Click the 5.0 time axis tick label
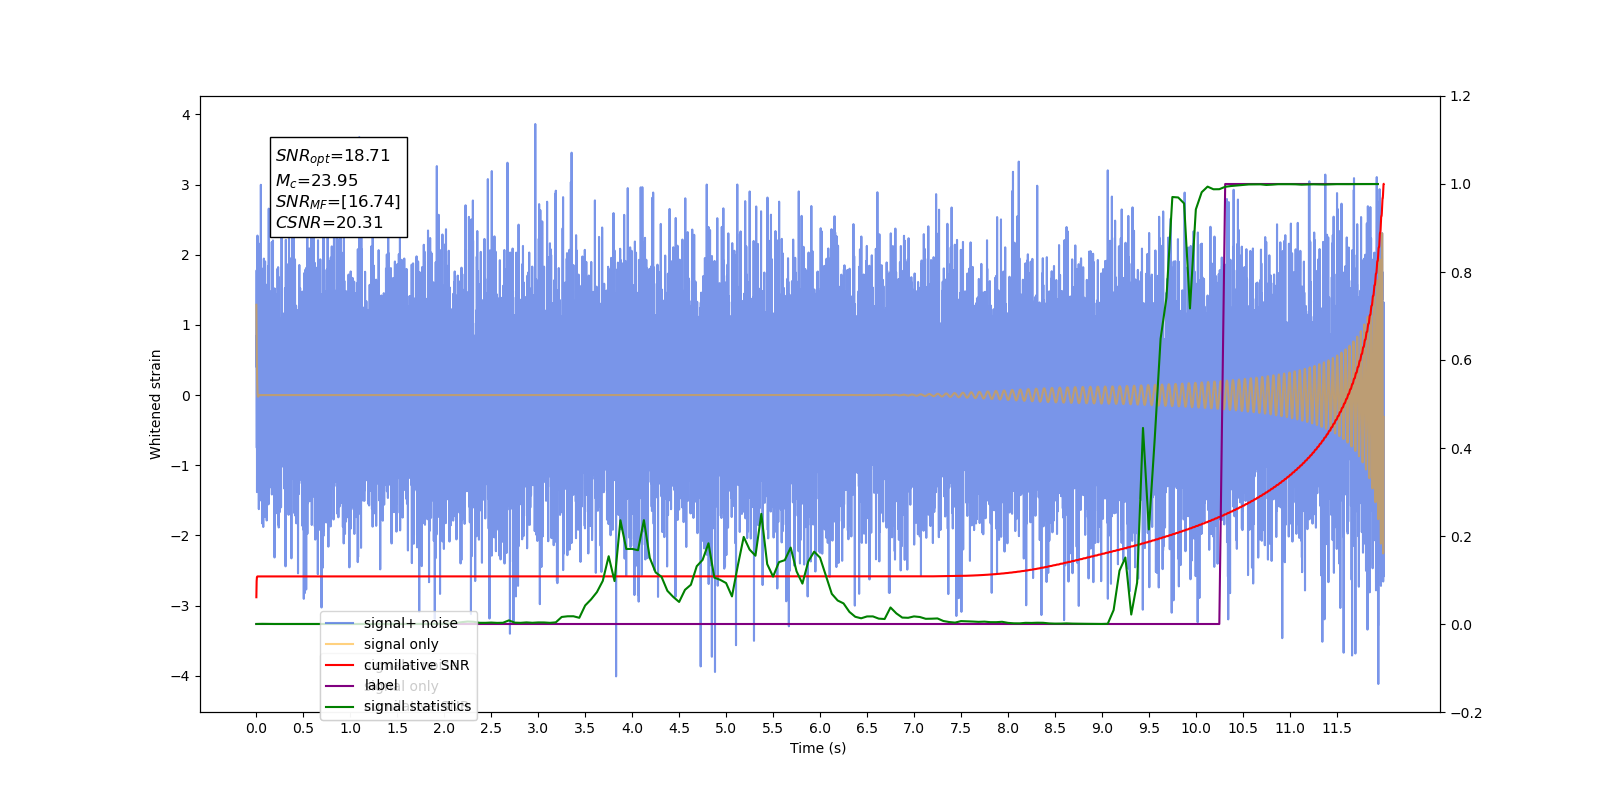1600x800 pixels. coord(726,728)
